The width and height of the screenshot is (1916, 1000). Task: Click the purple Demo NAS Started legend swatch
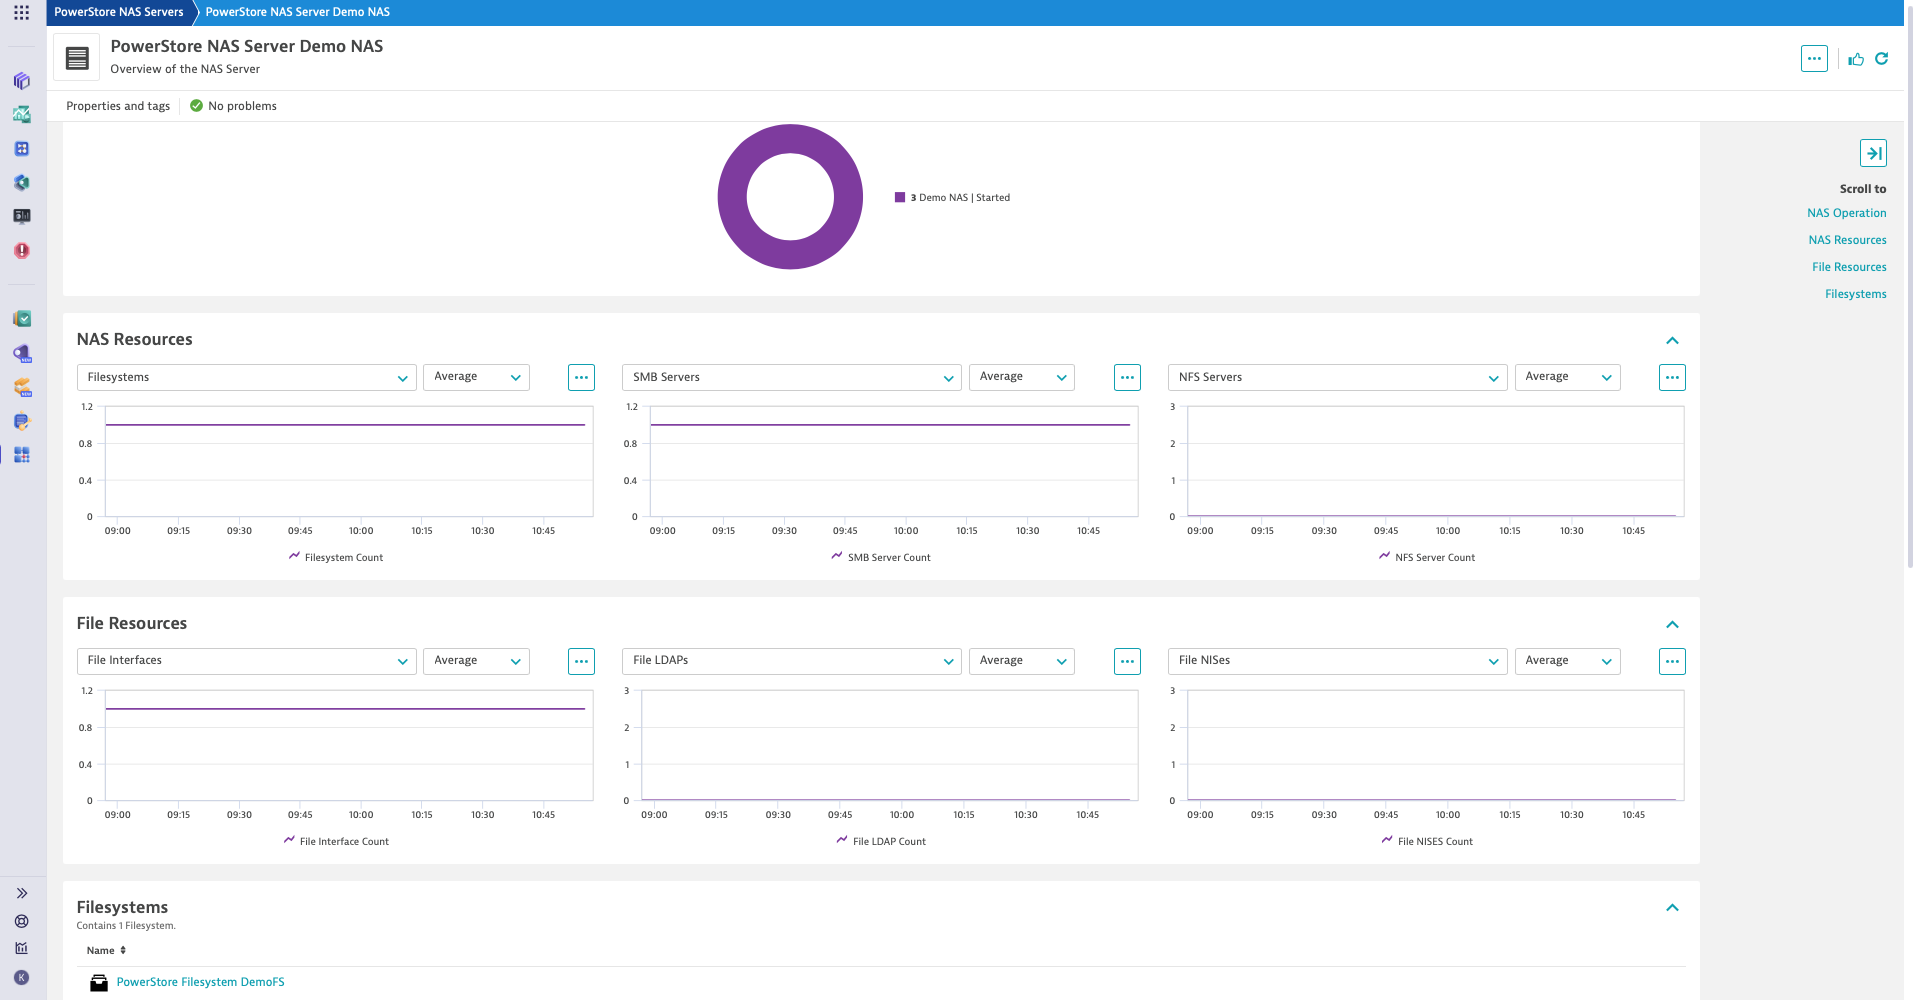pyautogui.click(x=900, y=198)
